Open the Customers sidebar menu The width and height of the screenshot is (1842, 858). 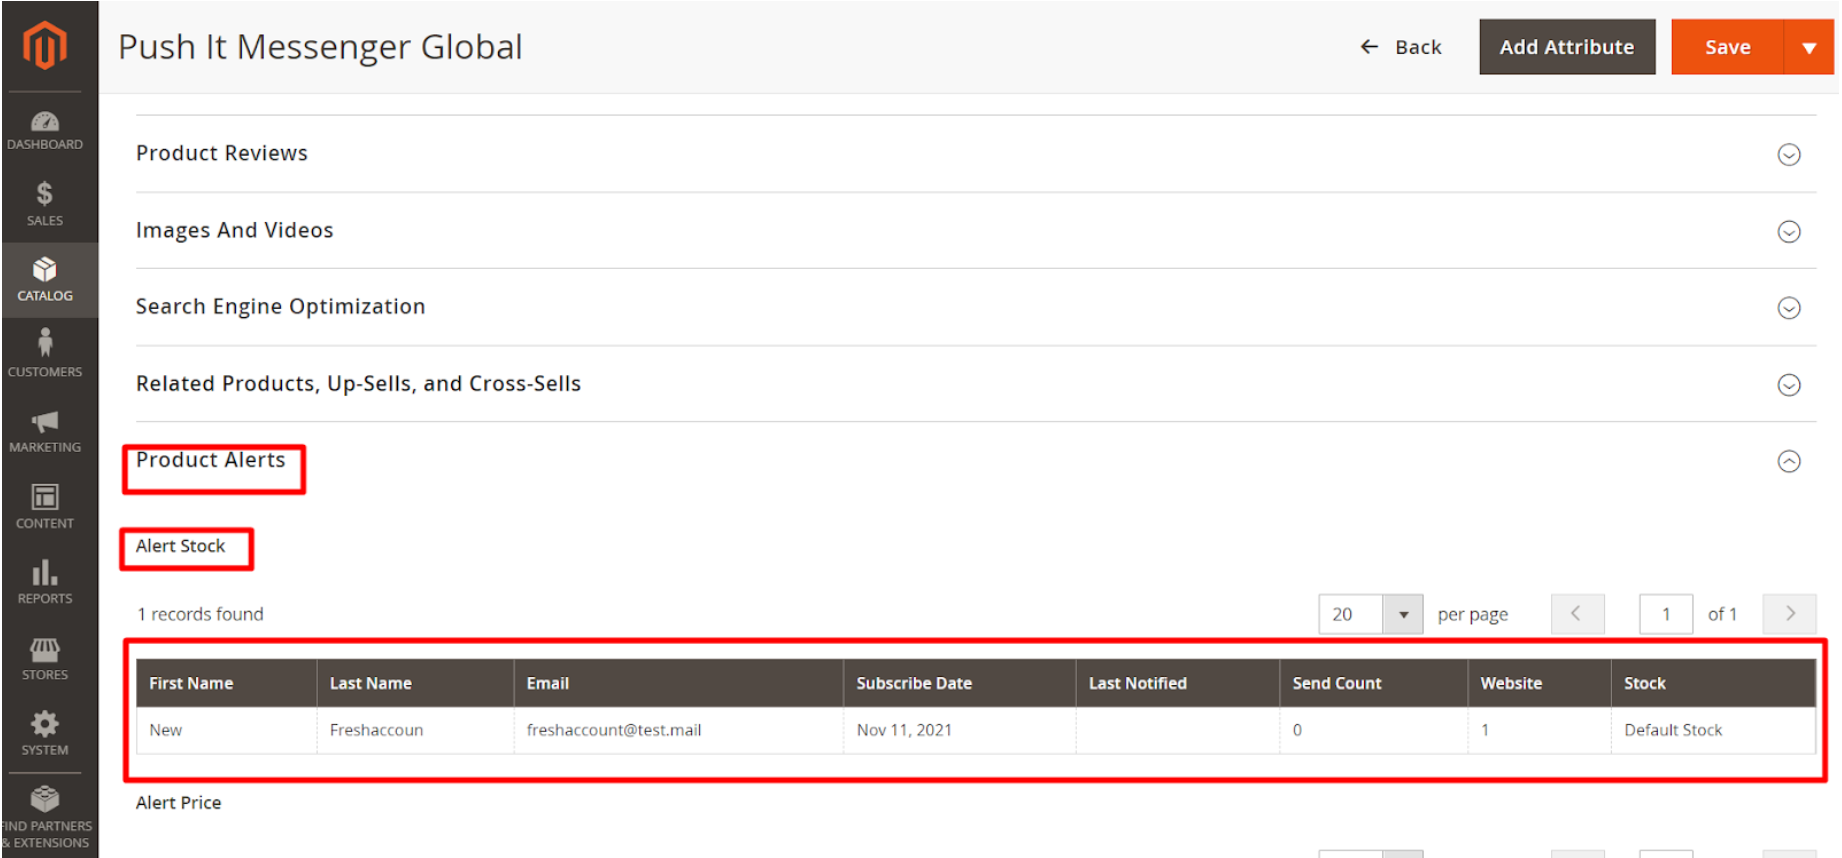[x=45, y=355]
